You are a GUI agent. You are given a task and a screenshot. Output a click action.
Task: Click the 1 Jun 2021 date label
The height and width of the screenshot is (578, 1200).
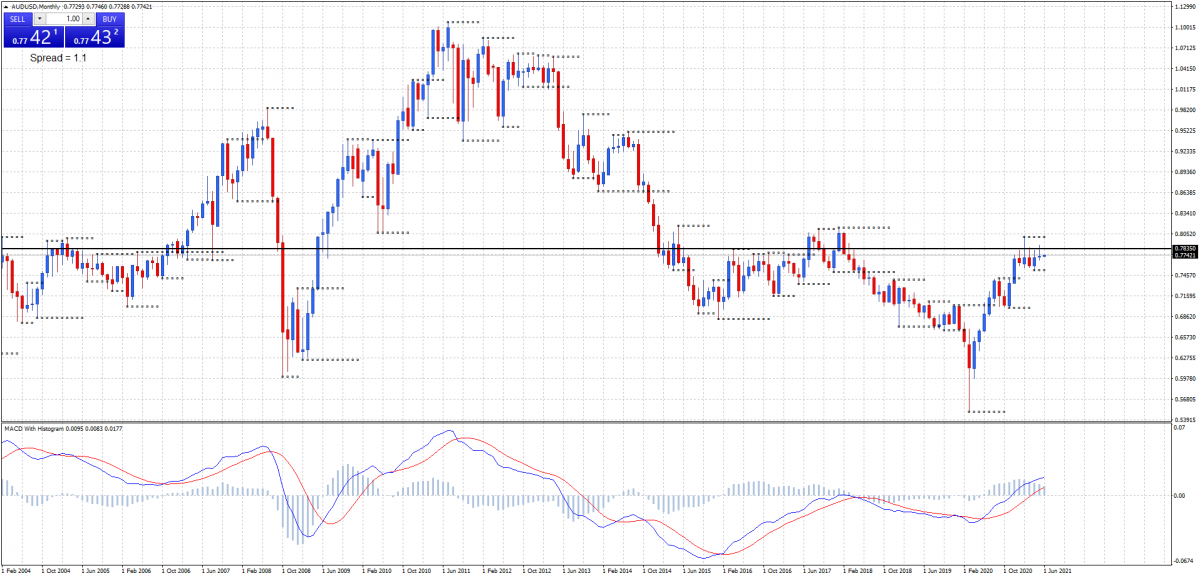coord(1056,572)
